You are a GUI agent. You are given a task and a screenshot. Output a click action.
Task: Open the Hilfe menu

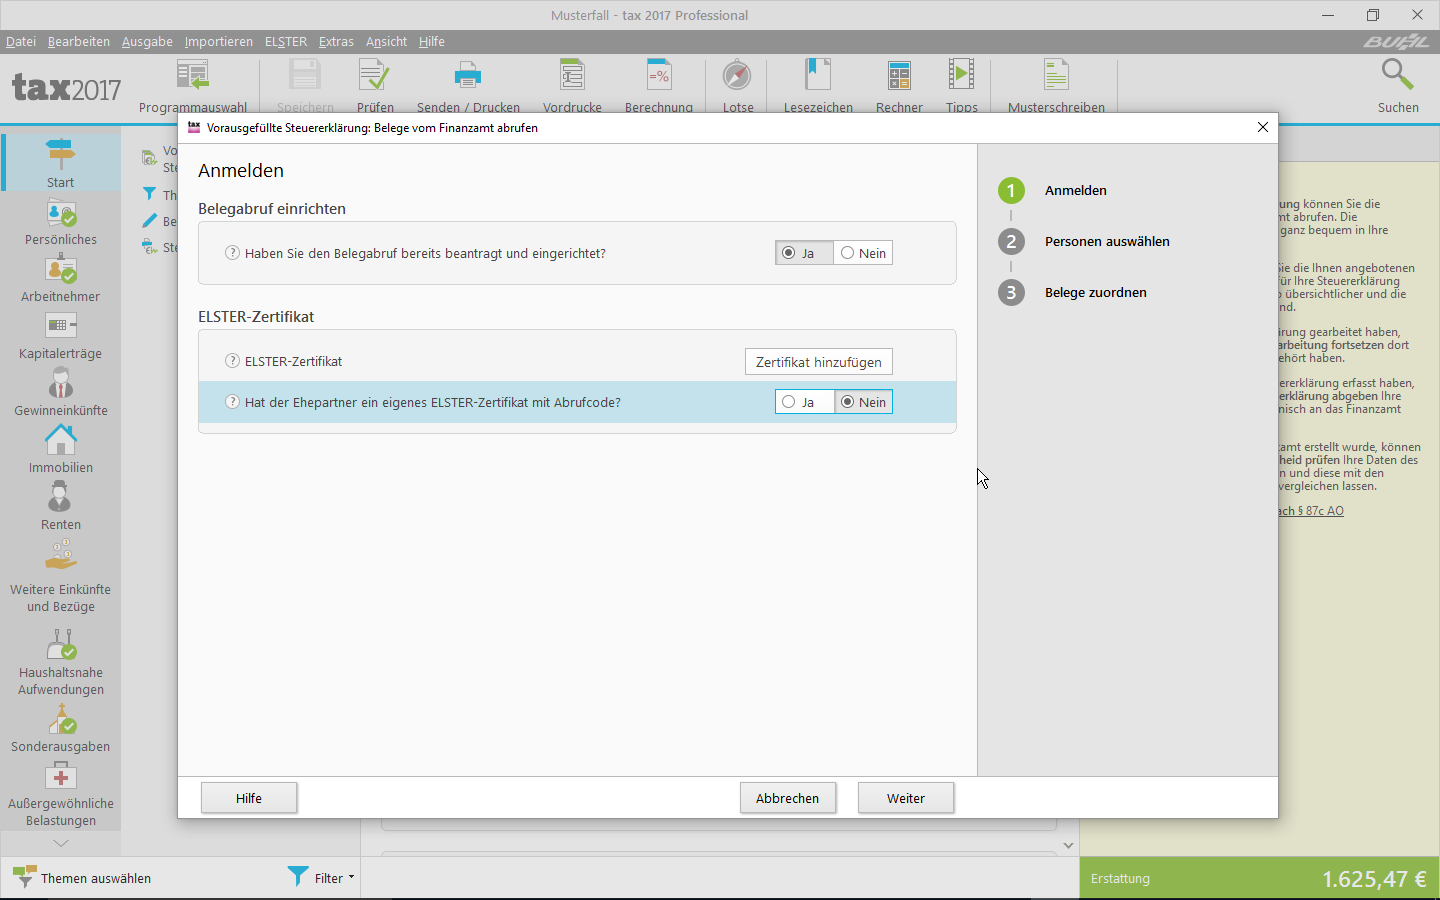432,41
